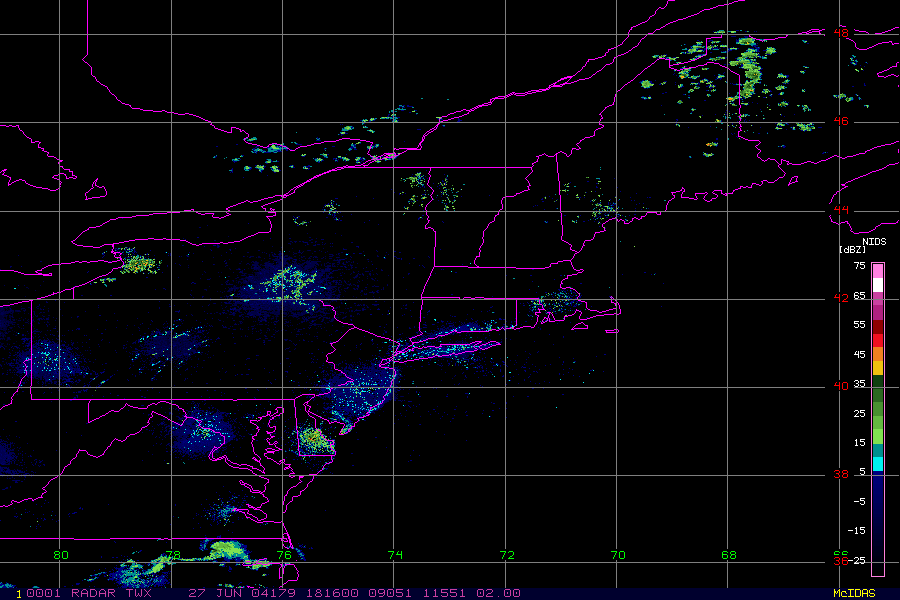Pick the cyan 5 dBZ color block
This screenshot has width=900, height=600.
click(878, 464)
